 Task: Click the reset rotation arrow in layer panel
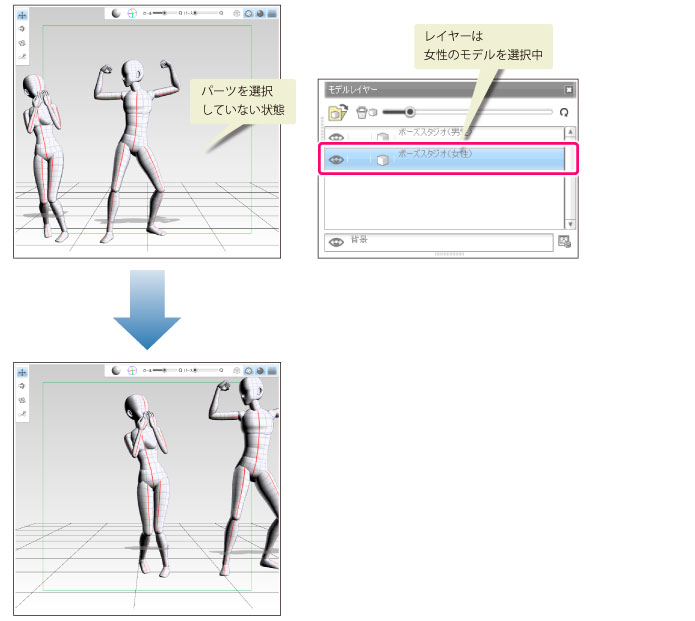(564, 113)
